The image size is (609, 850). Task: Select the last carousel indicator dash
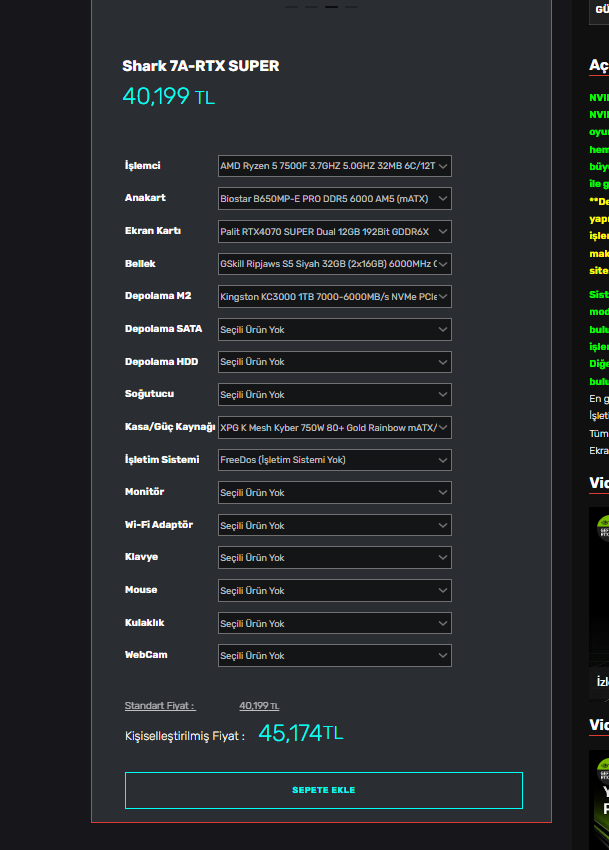point(351,7)
